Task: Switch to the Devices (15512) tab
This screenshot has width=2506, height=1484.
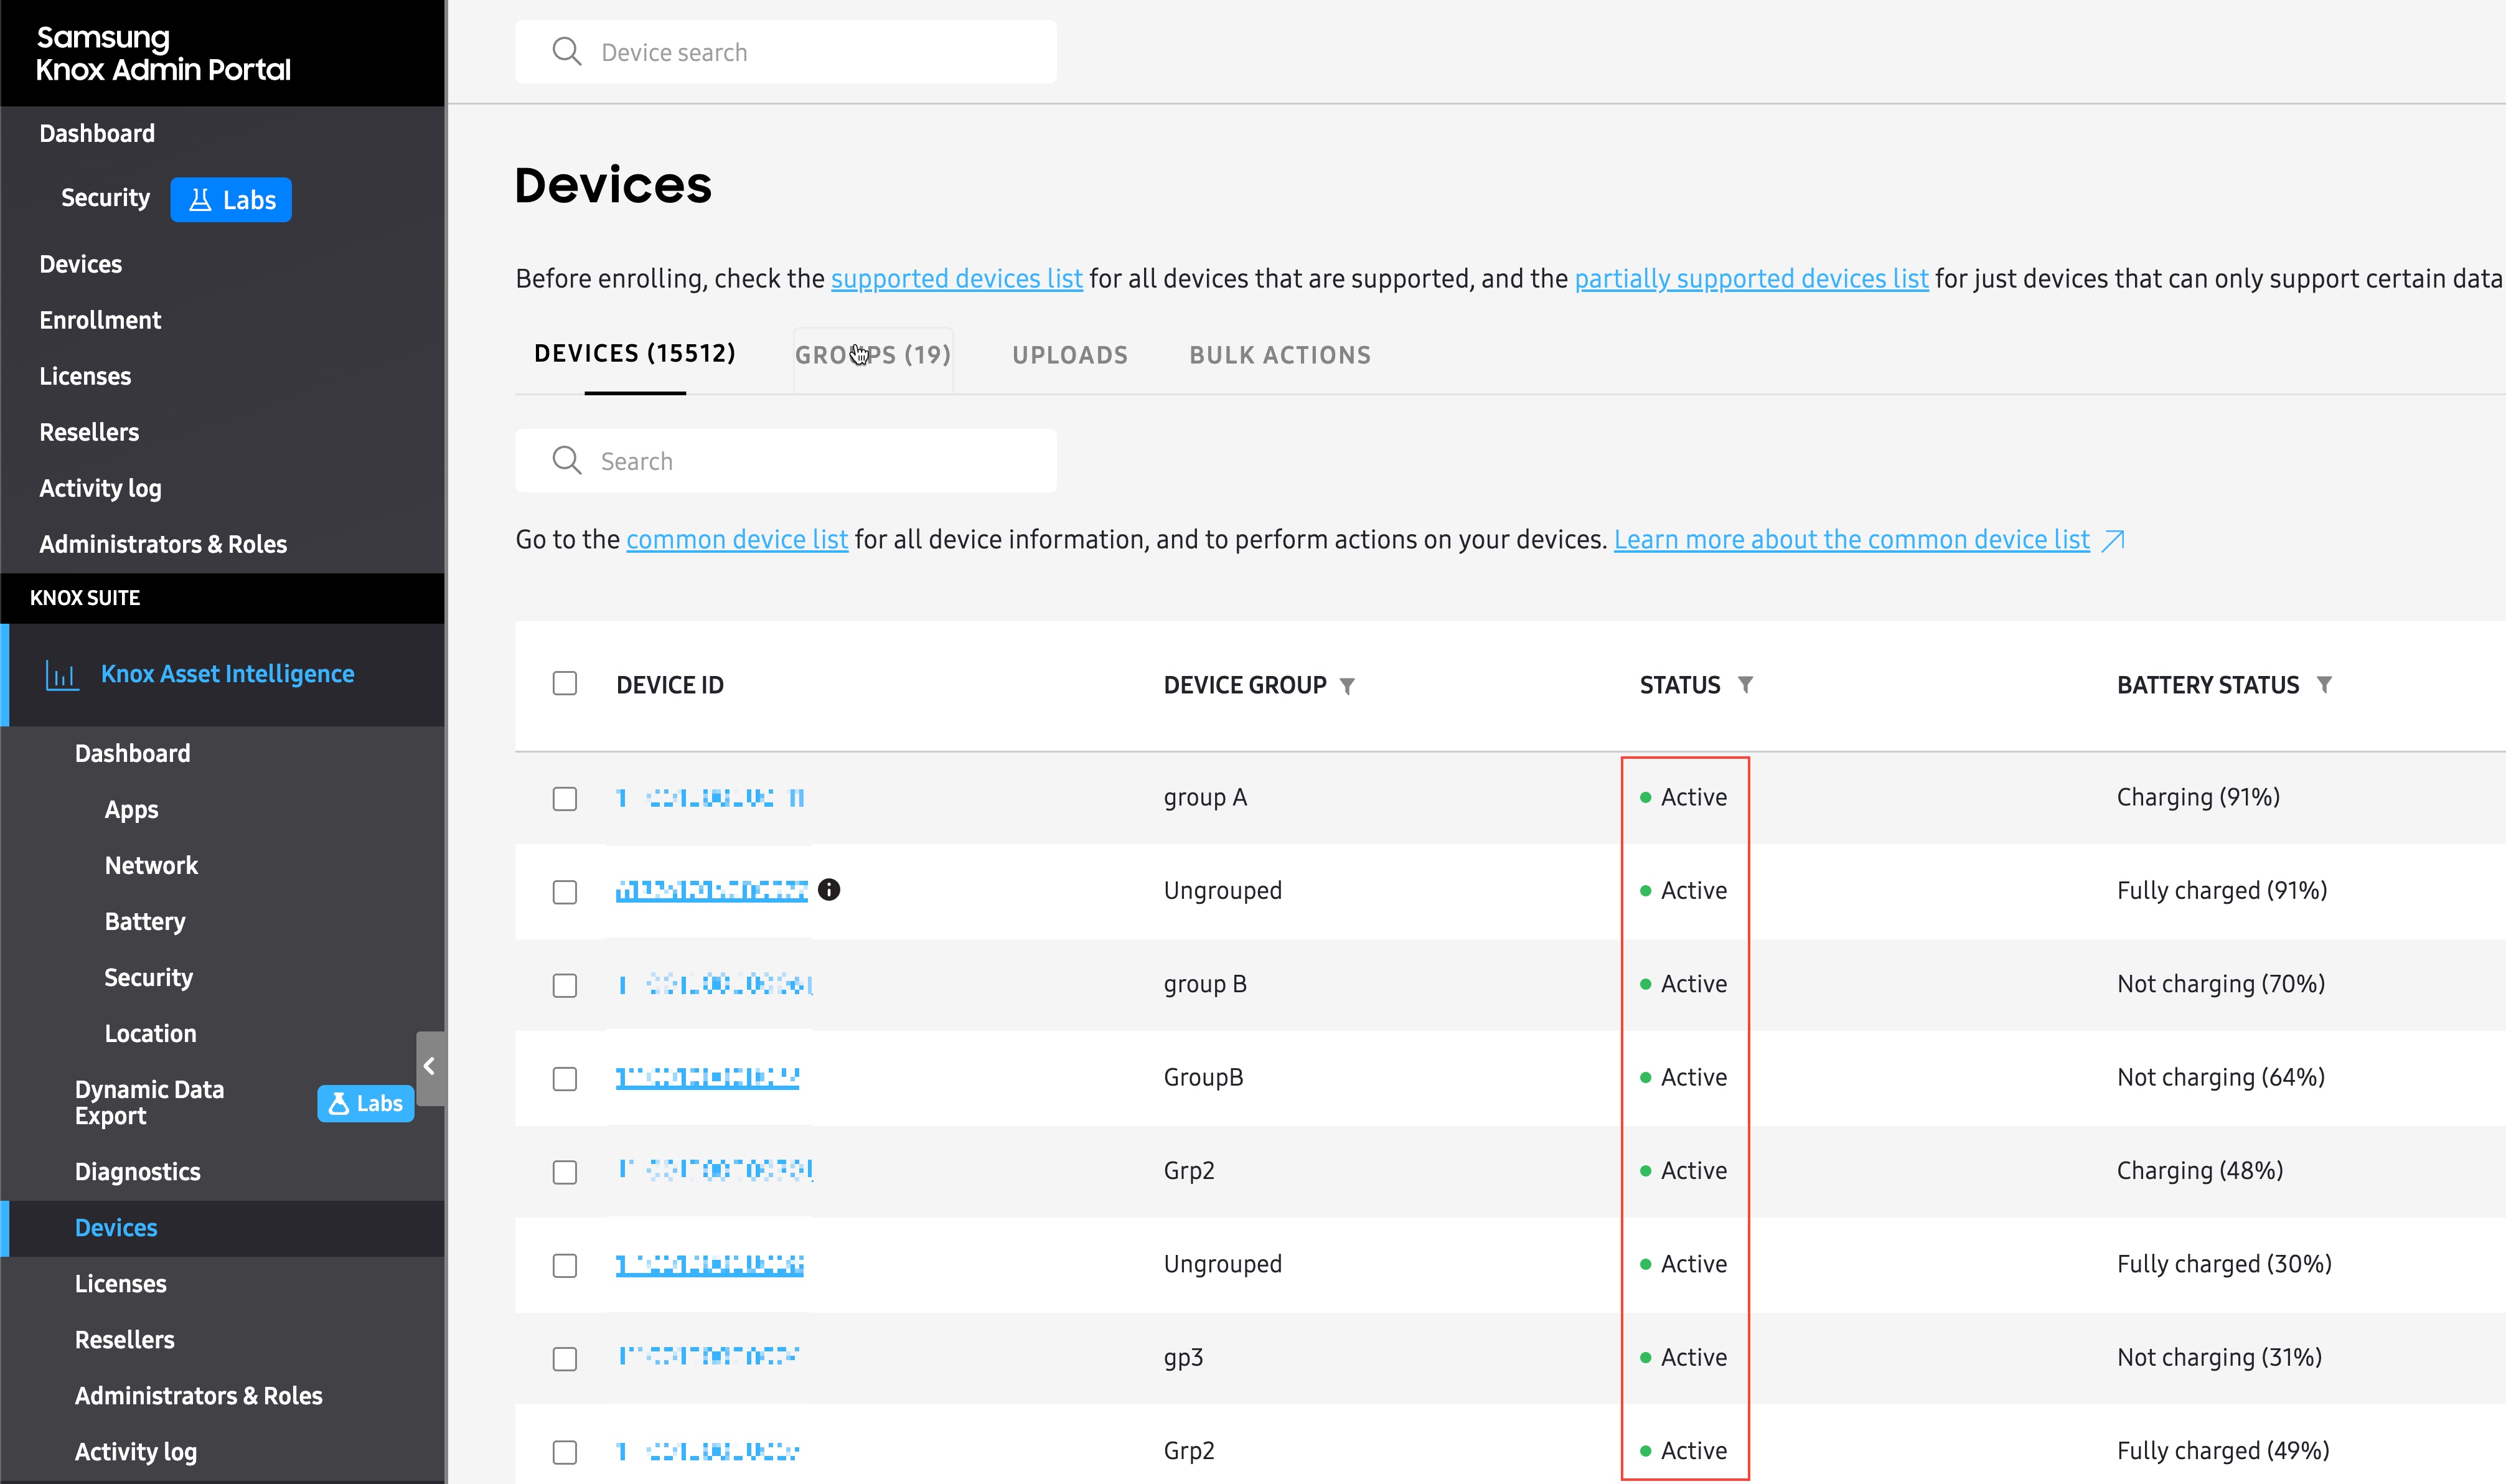Action: (x=635, y=354)
